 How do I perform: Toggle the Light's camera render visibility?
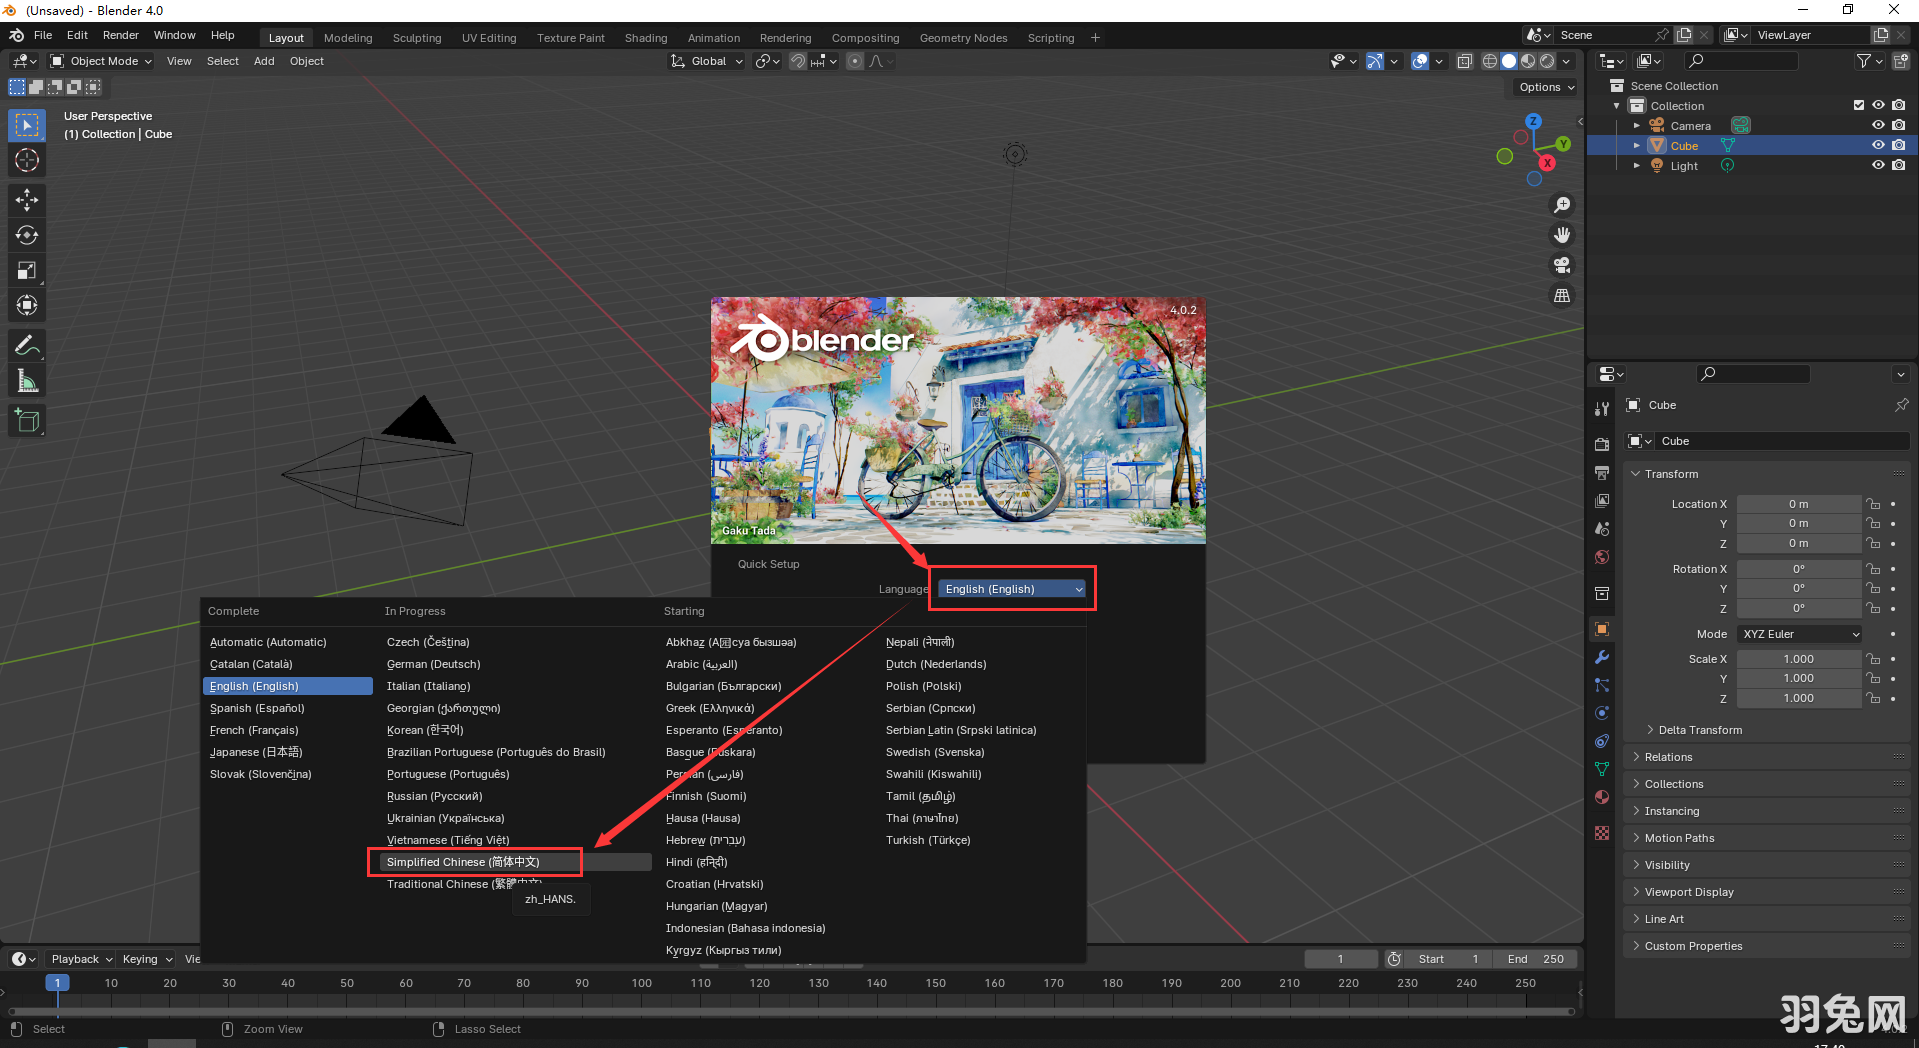1898,165
